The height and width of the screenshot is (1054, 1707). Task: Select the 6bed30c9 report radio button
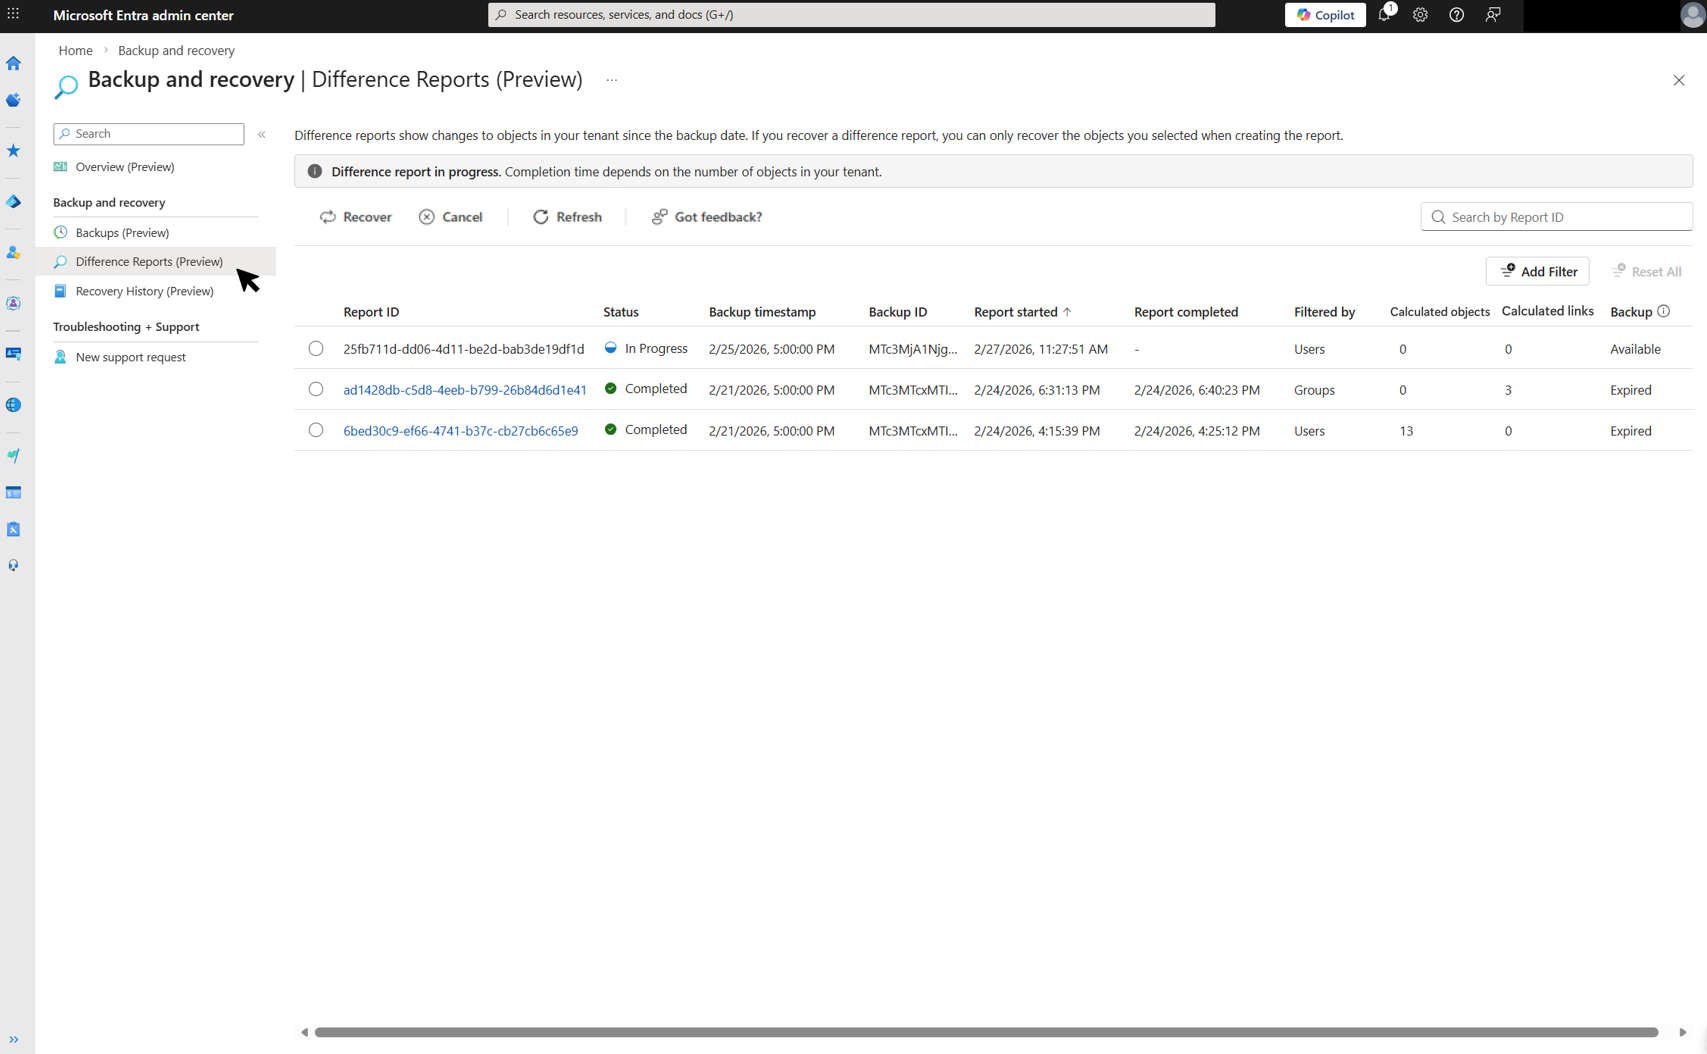click(316, 430)
